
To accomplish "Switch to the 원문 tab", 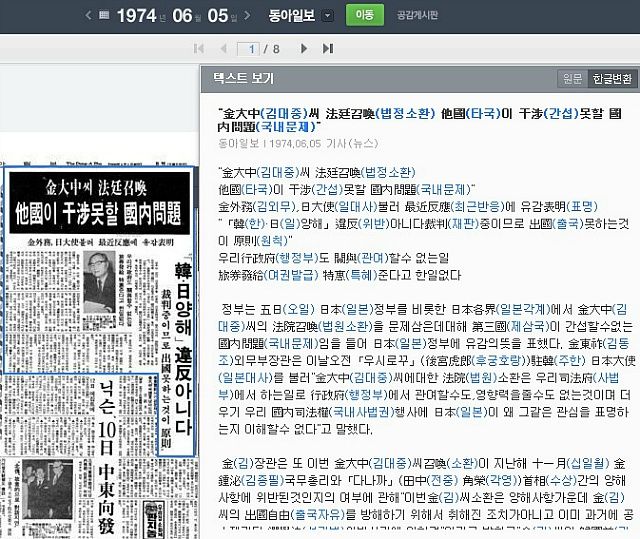I will tap(572, 78).
